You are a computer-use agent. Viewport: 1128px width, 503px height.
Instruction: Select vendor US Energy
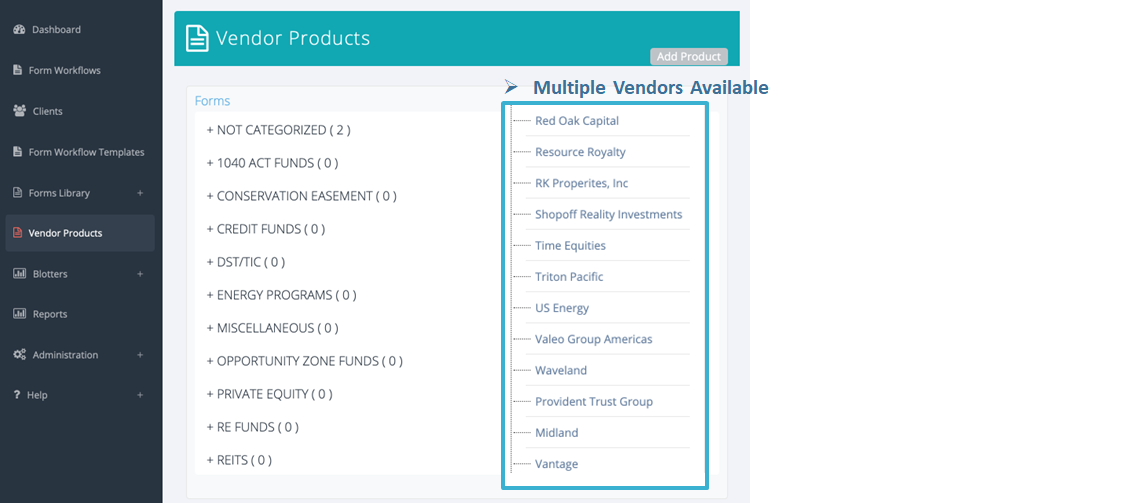click(562, 308)
